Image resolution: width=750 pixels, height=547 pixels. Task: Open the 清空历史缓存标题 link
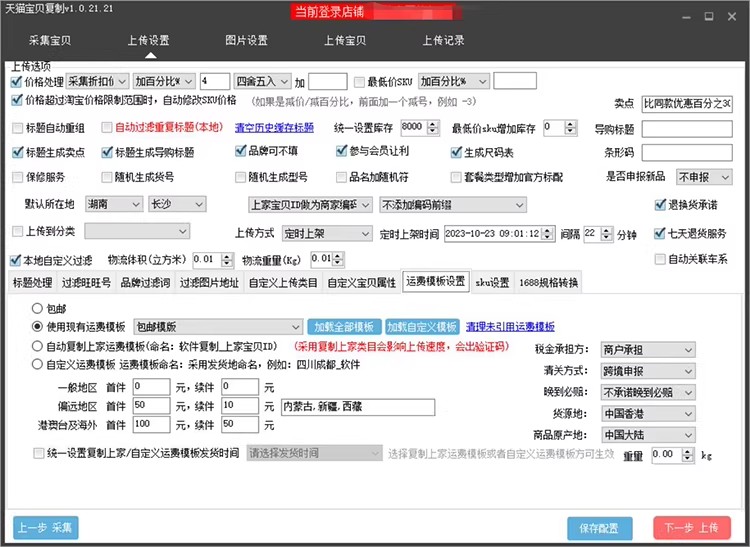tap(273, 128)
